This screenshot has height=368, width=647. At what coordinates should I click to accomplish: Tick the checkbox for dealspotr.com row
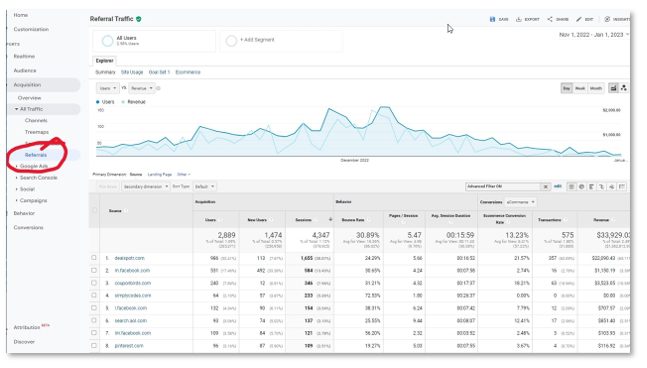click(x=94, y=258)
